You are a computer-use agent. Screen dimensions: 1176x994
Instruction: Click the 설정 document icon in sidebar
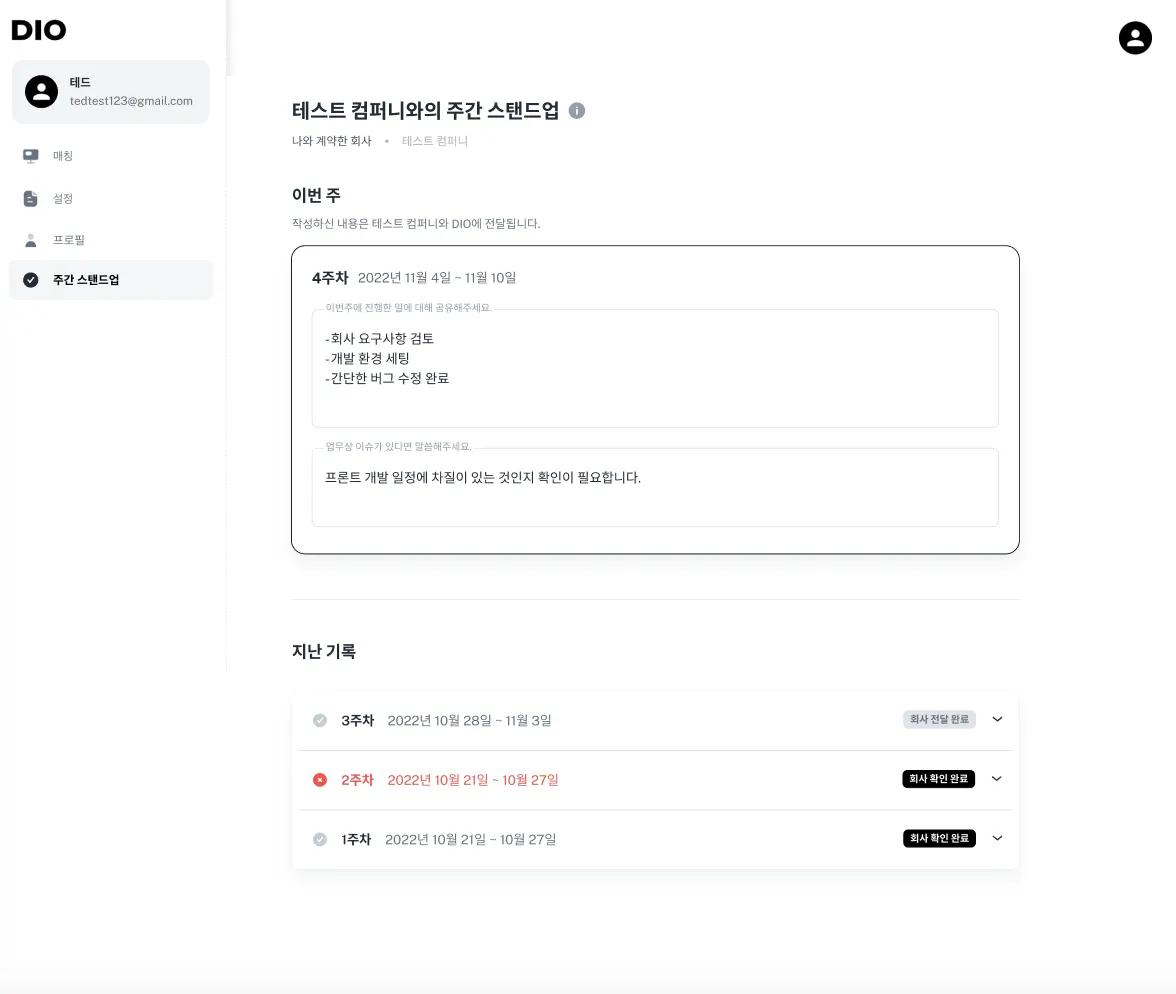click(x=31, y=199)
